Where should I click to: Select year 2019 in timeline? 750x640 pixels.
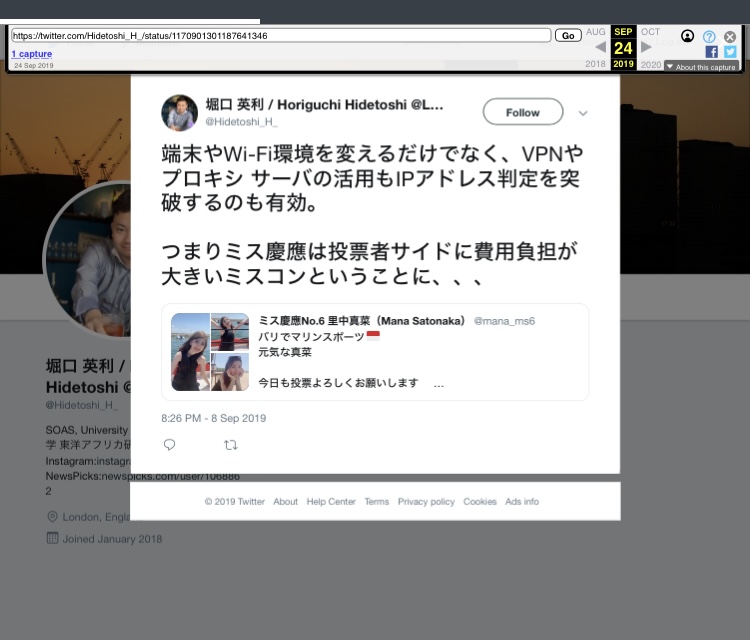(624, 64)
